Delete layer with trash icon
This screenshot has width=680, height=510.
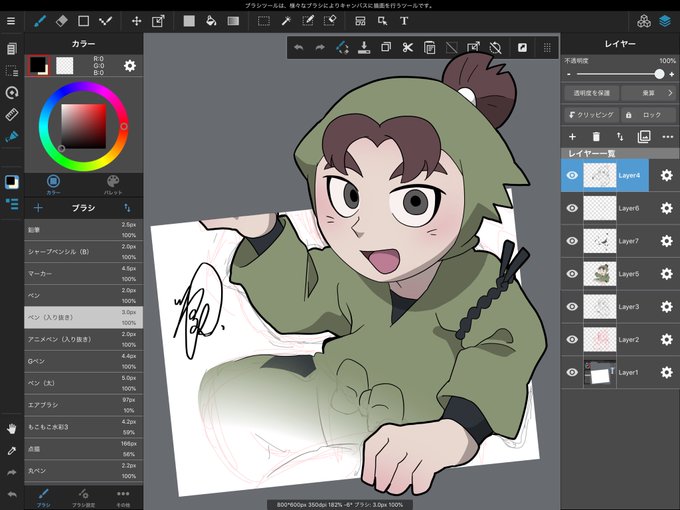(x=596, y=137)
